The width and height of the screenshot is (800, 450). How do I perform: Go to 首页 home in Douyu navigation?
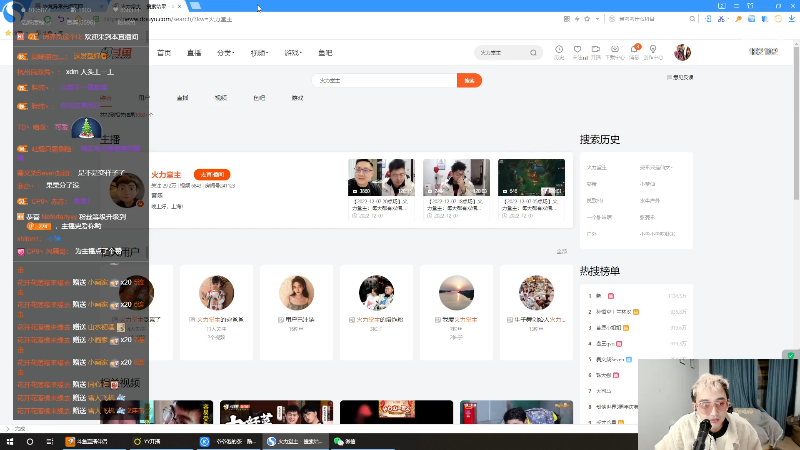[164, 53]
